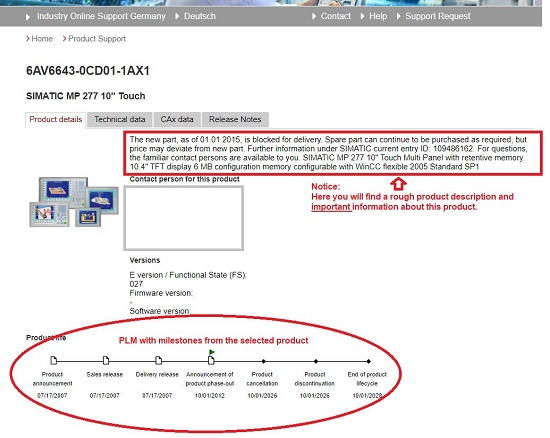550x438 pixels.
Task: Select the Product details tab
Action: (x=55, y=120)
